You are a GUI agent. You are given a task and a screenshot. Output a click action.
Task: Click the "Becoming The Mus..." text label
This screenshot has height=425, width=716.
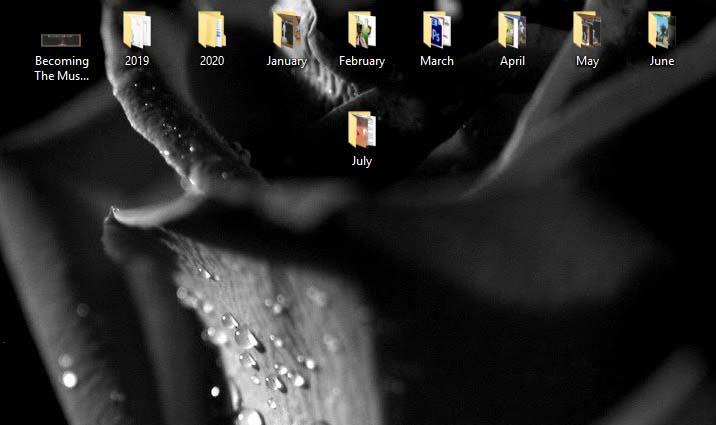click(x=62, y=68)
